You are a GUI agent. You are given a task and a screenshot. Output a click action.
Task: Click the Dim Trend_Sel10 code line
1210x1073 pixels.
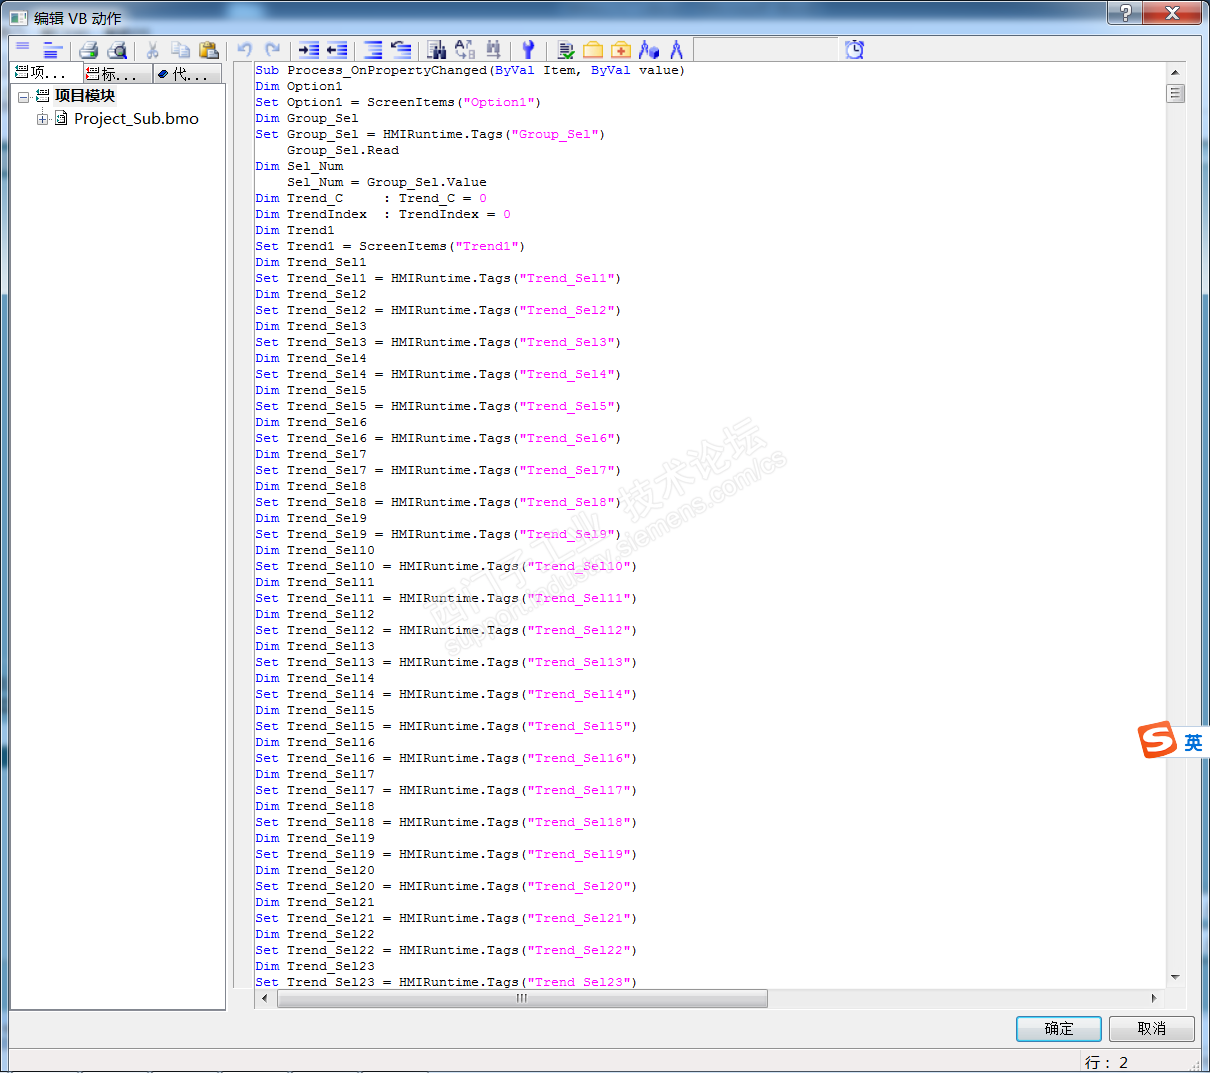point(315,550)
